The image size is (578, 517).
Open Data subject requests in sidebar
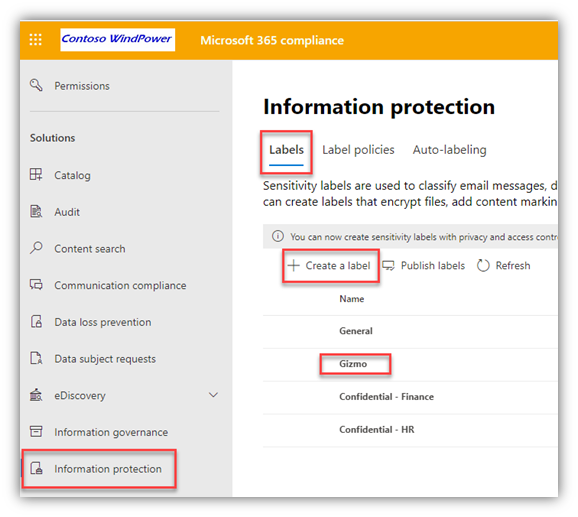(x=105, y=359)
